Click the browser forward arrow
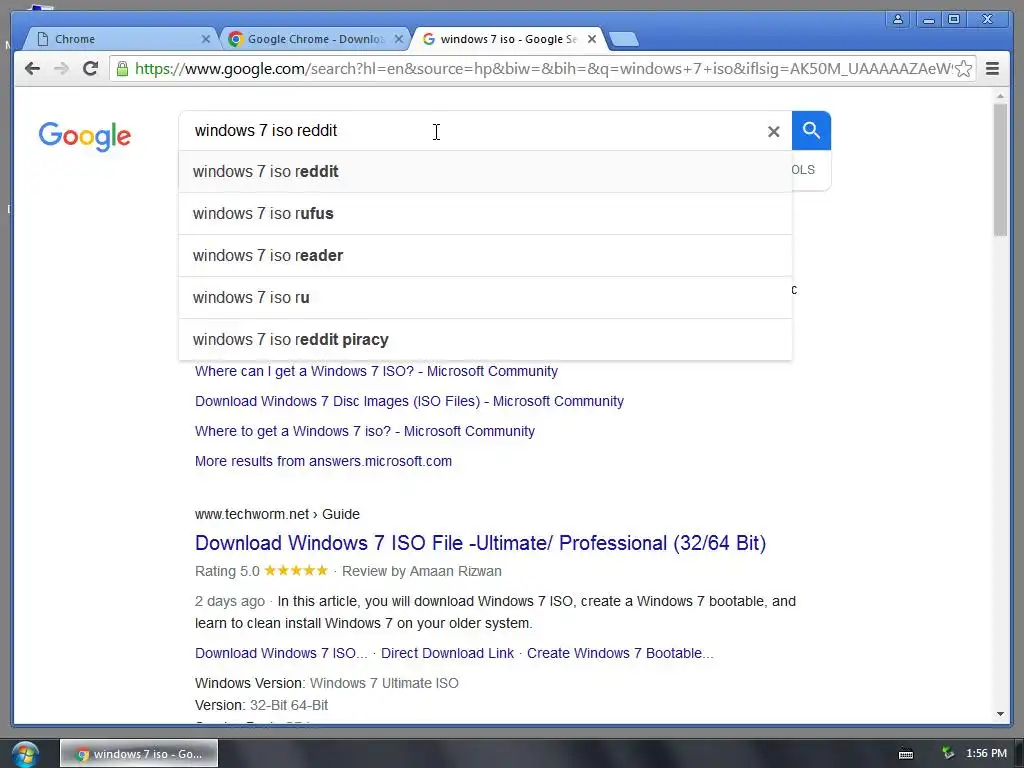The height and width of the screenshot is (768, 1024). (61, 69)
